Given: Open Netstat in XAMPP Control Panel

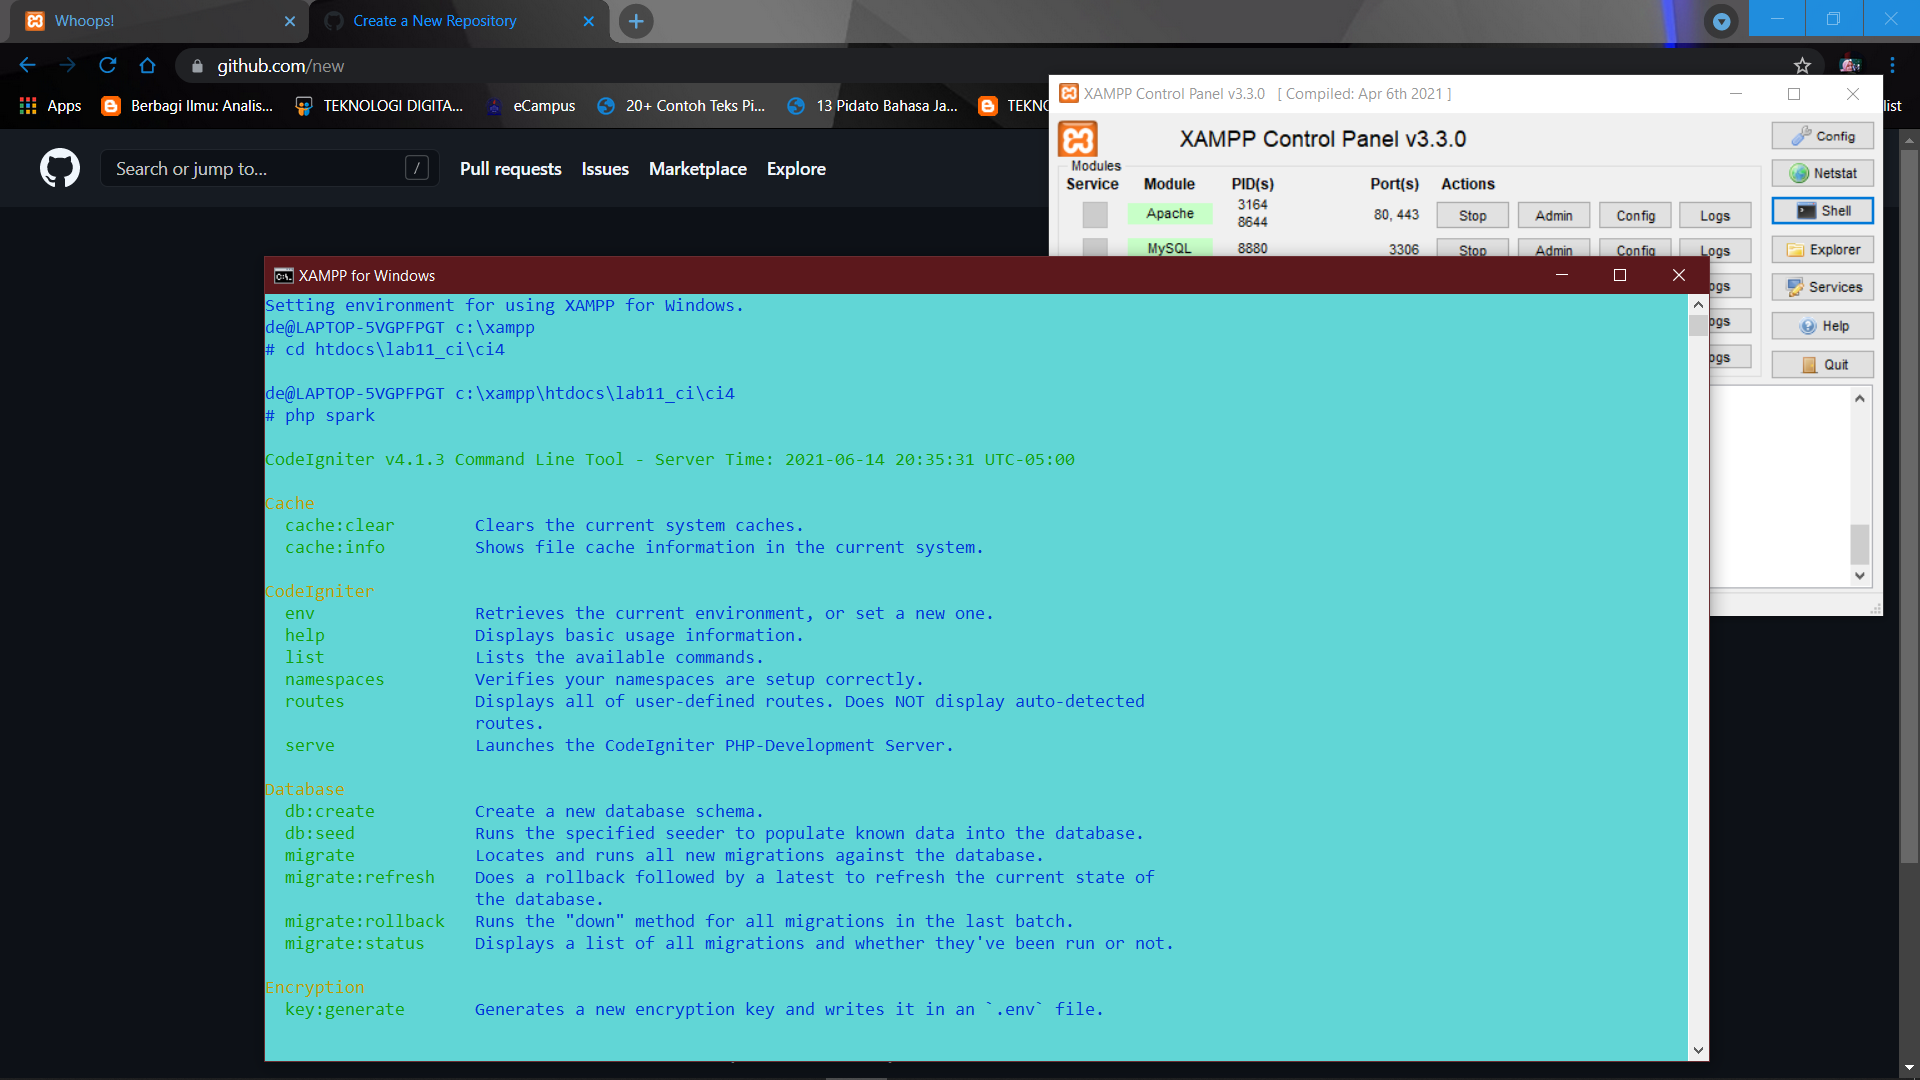Looking at the screenshot, I should click(x=1822, y=172).
